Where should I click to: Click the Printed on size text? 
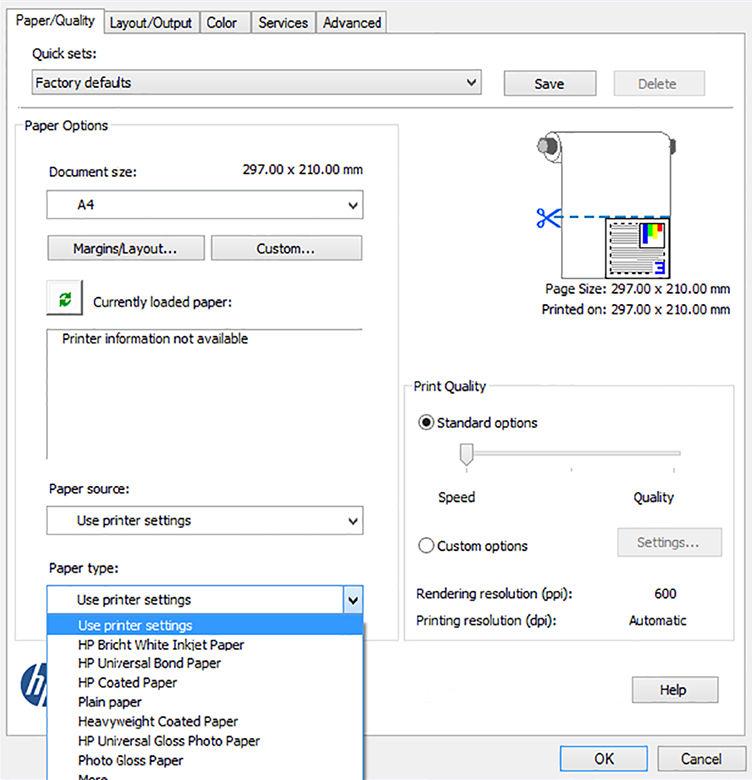(x=636, y=309)
